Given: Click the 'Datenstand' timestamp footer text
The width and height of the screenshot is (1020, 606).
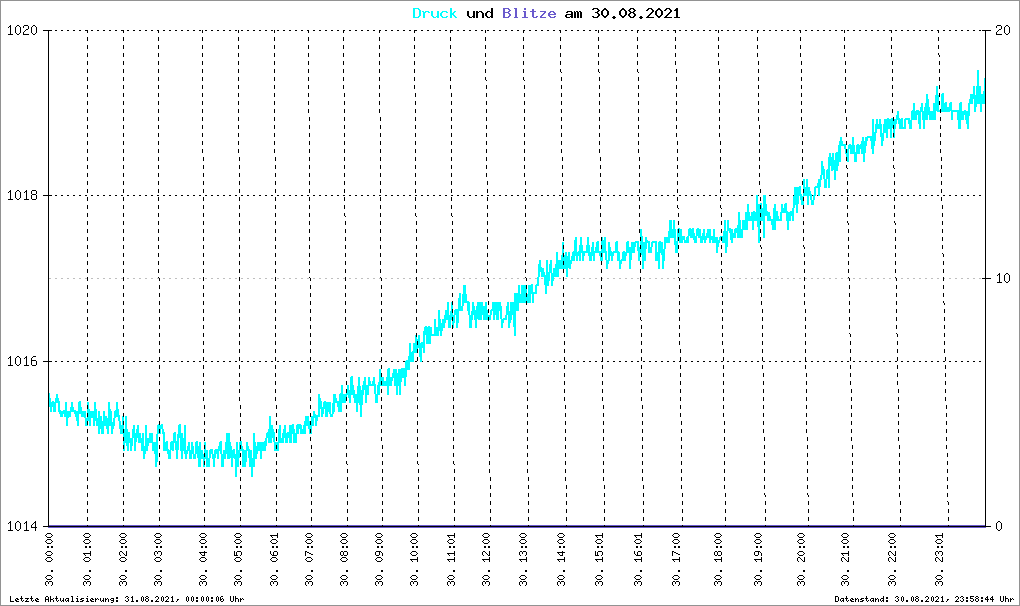Looking at the screenshot, I should (x=923, y=599).
